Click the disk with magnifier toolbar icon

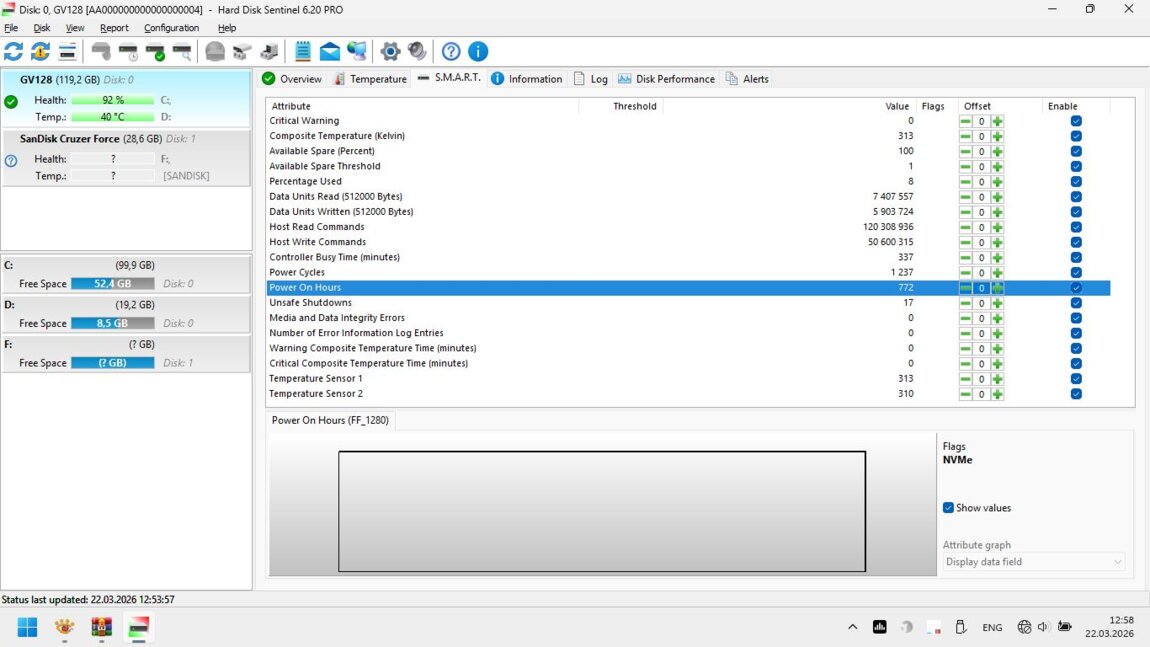click(x=182, y=51)
